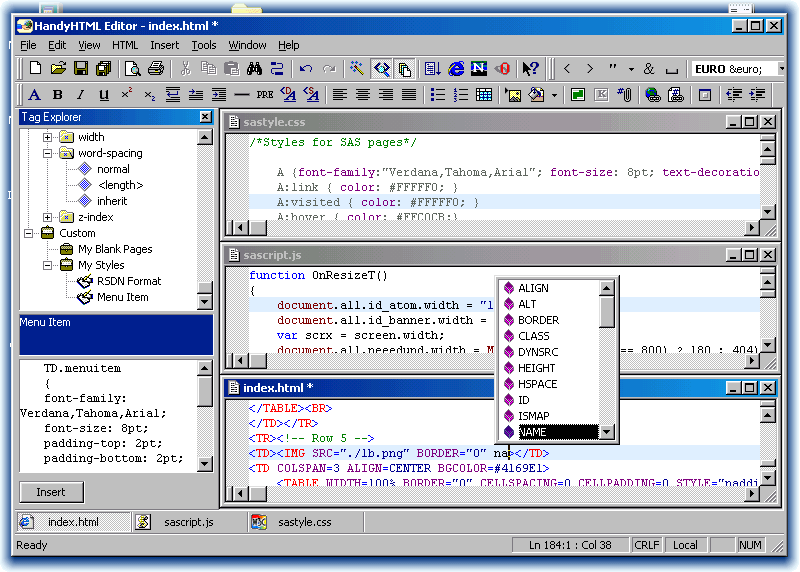The image size is (800, 572).
Task: Open the HTML menu
Action: click(x=125, y=45)
